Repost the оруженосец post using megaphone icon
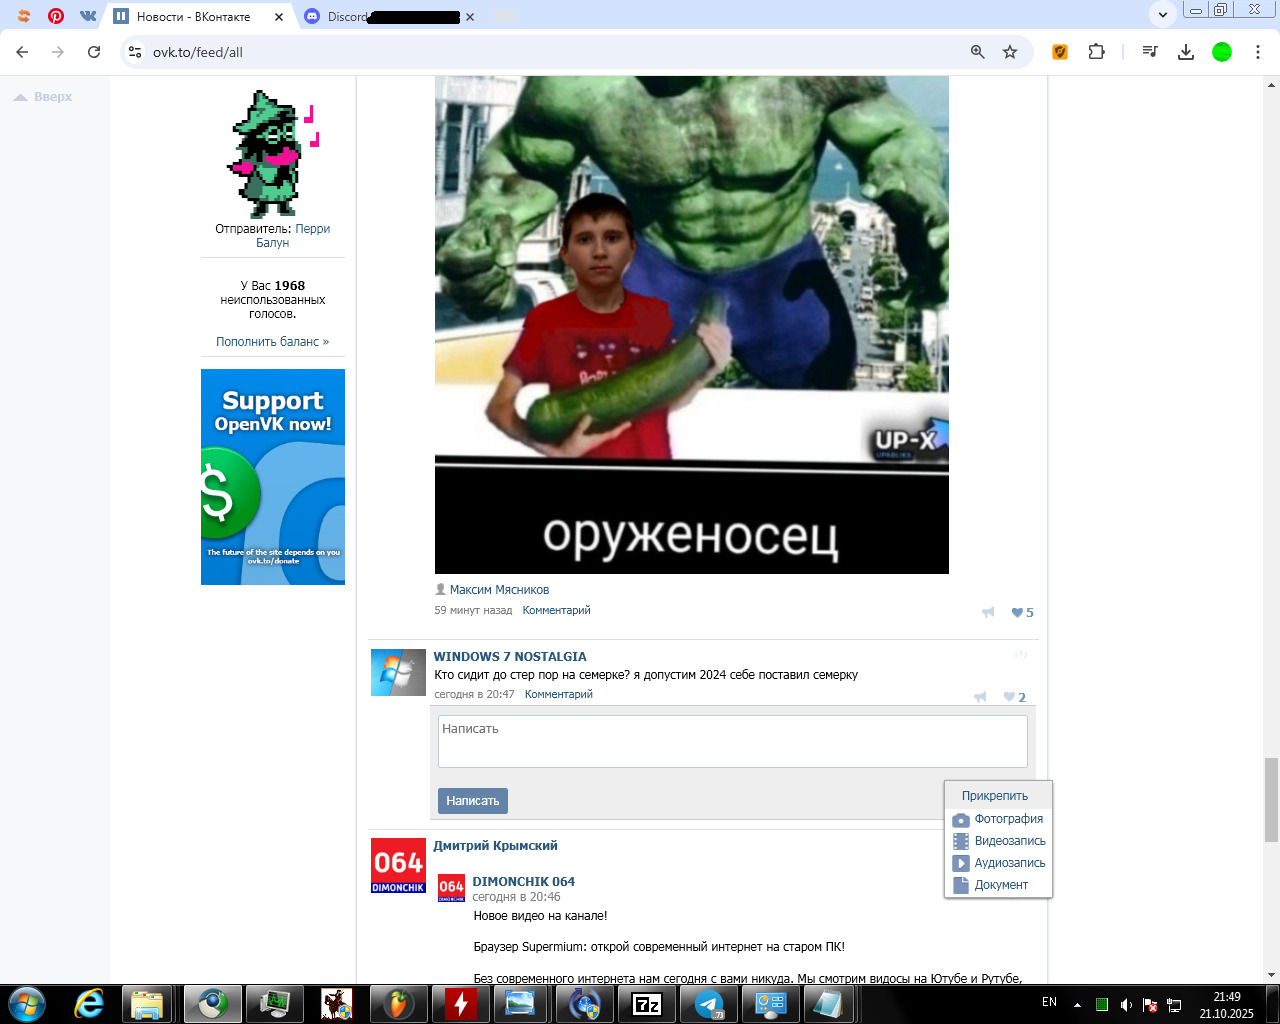 tap(988, 613)
